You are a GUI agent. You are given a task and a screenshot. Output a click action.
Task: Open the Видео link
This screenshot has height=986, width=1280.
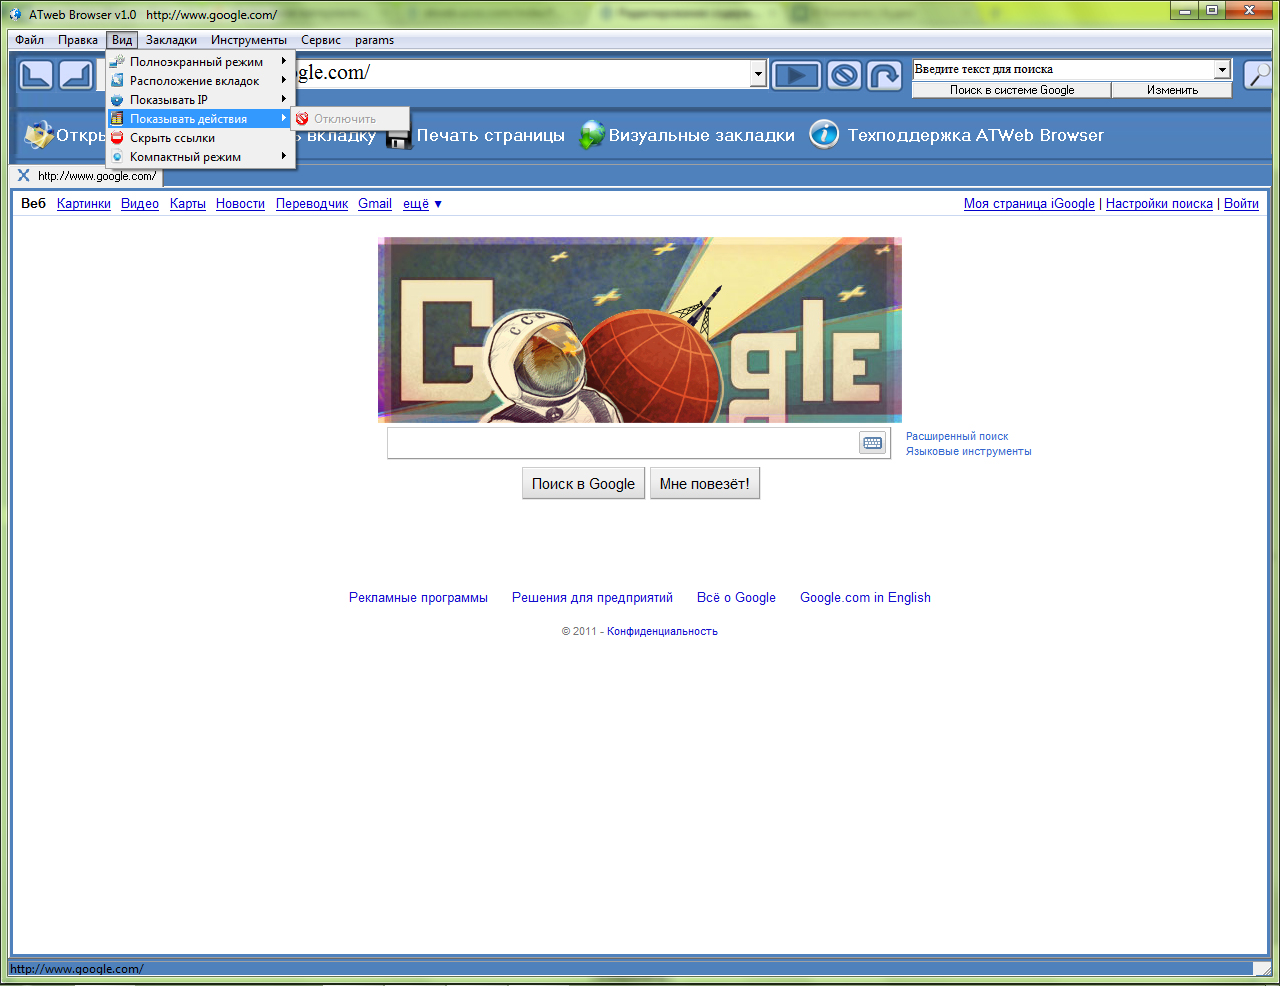point(140,204)
